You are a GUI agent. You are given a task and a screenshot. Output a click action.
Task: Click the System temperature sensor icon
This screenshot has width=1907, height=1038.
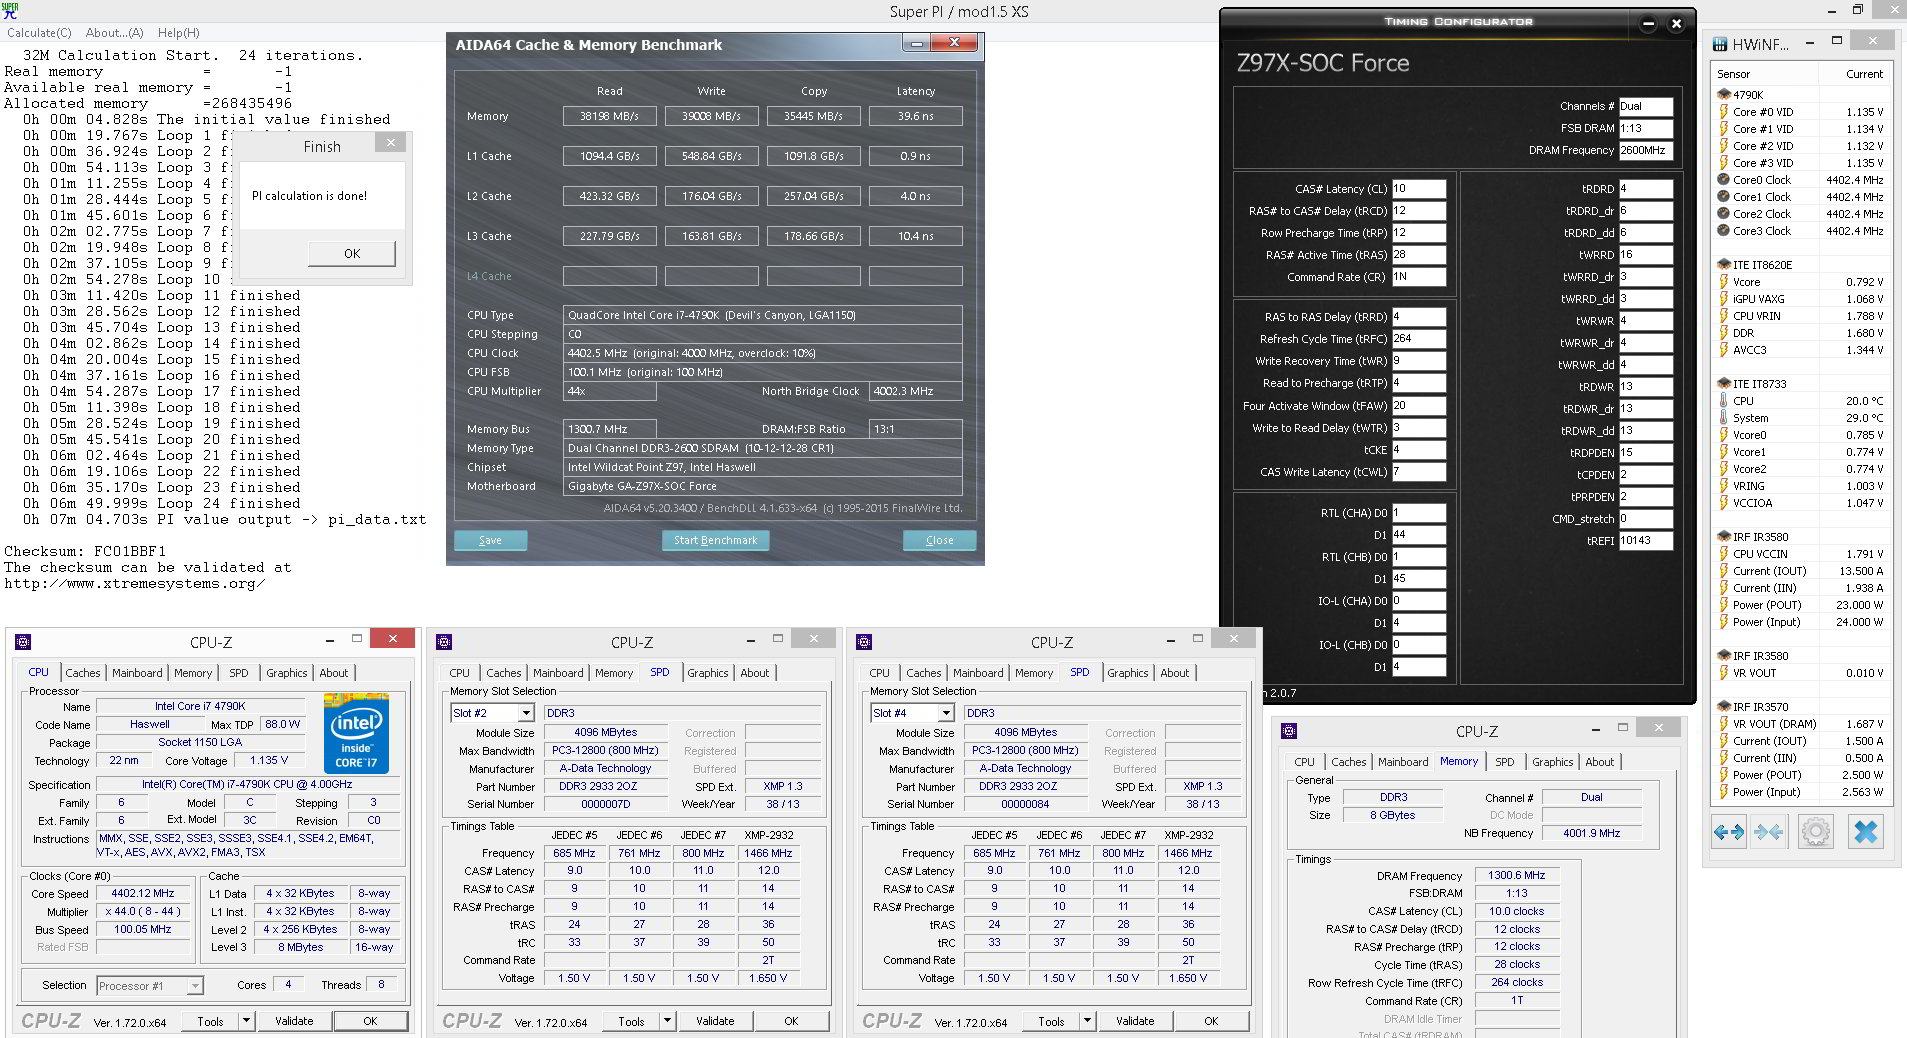pyautogui.click(x=1724, y=418)
